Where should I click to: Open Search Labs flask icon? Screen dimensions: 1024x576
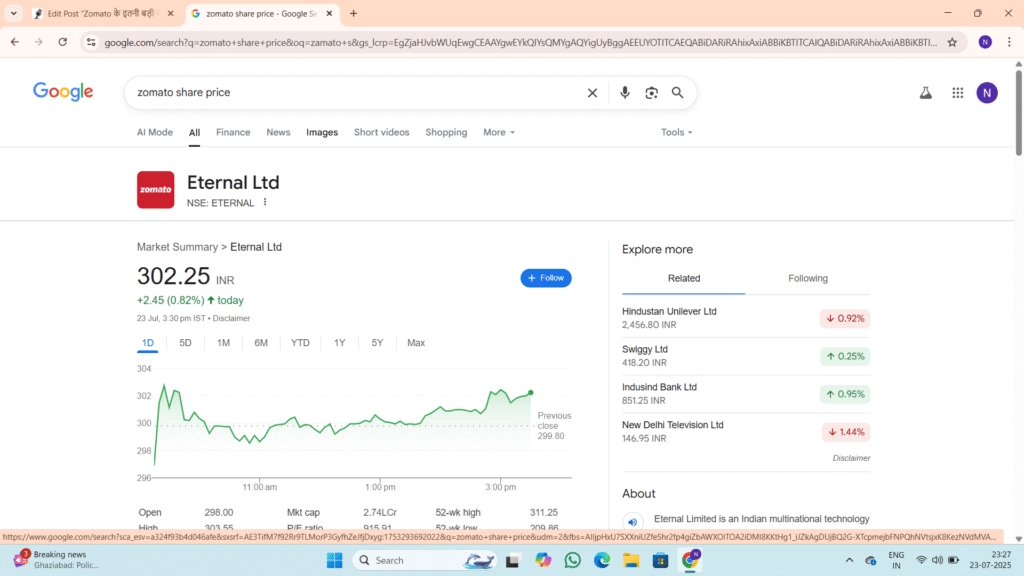925,93
